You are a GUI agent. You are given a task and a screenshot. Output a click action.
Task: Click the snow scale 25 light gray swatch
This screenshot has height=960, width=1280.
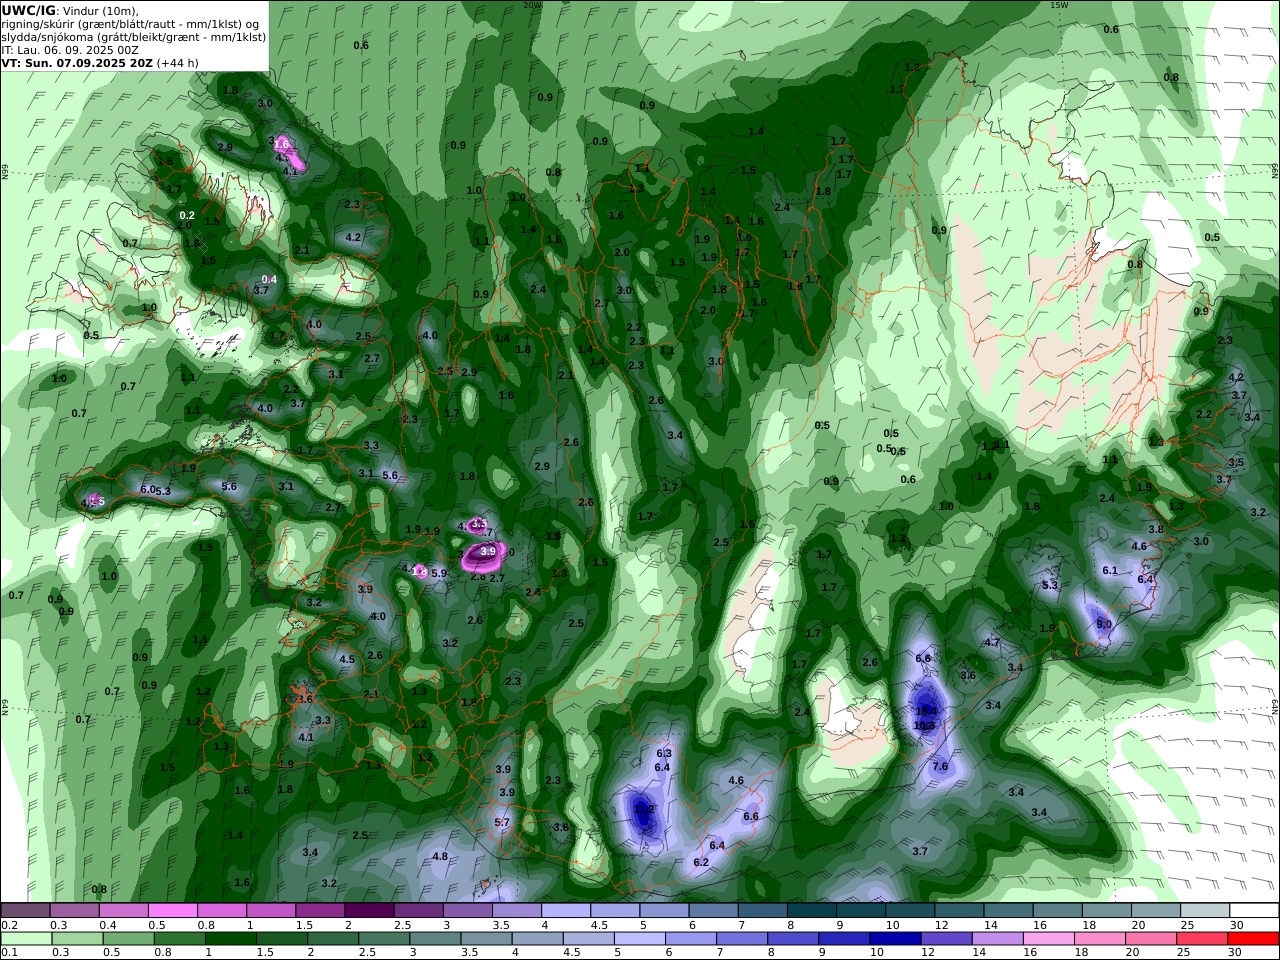coord(1205,911)
